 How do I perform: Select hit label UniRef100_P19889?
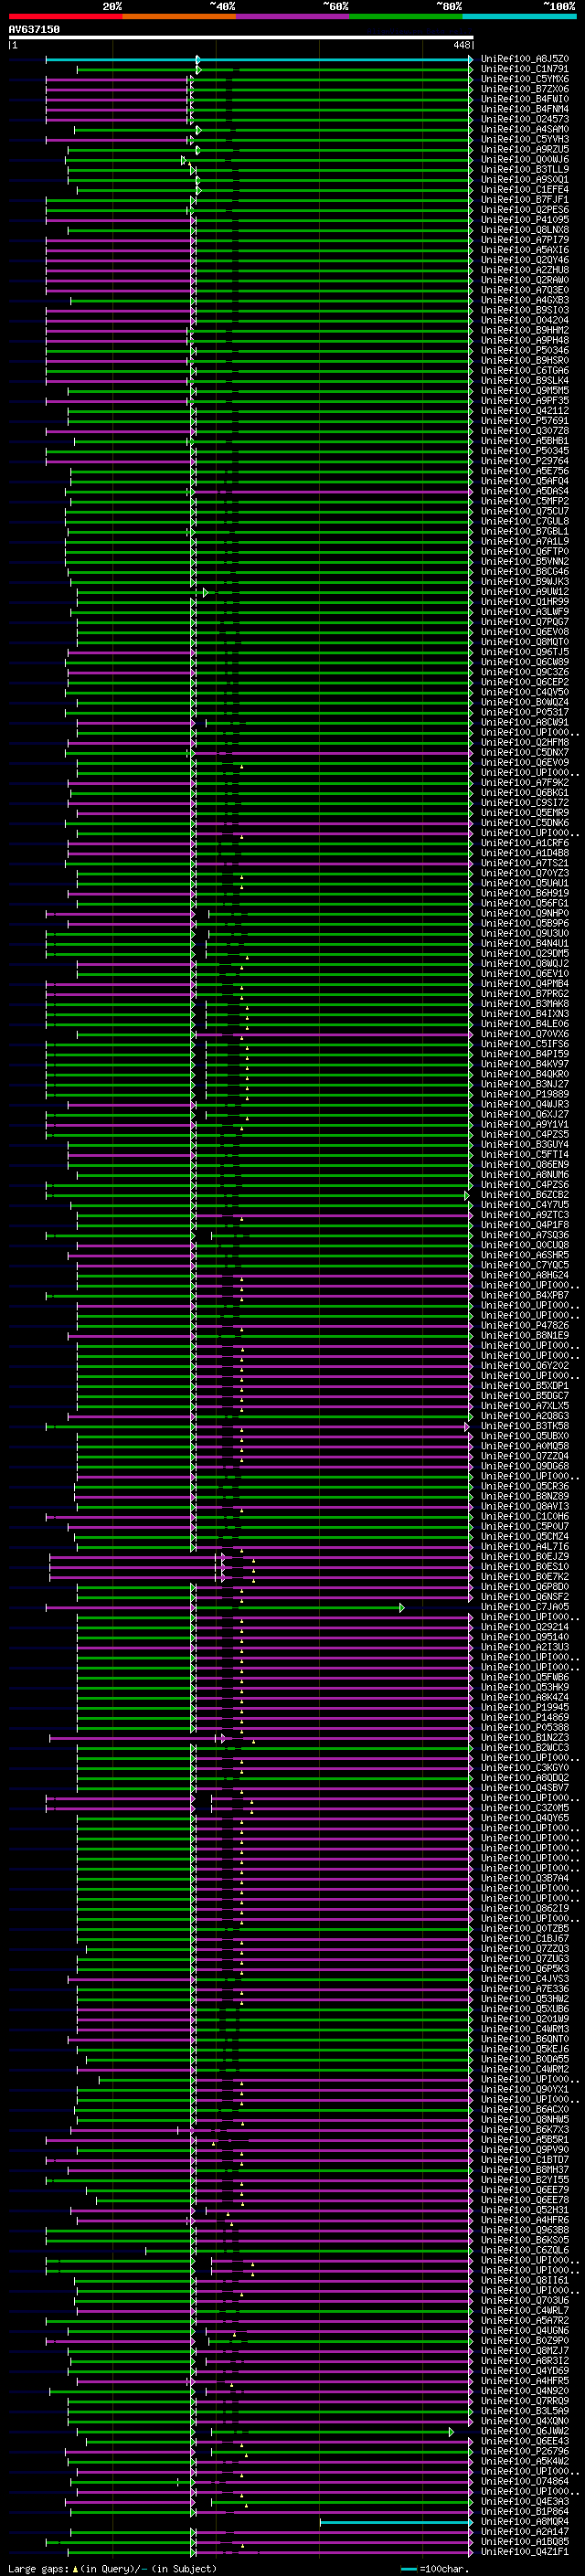(525, 1094)
